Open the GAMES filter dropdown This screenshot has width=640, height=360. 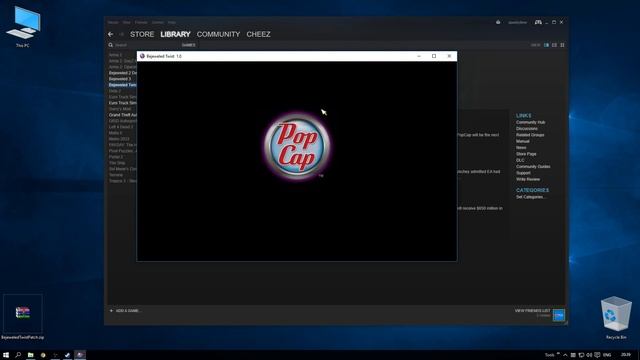coord(189,45)
